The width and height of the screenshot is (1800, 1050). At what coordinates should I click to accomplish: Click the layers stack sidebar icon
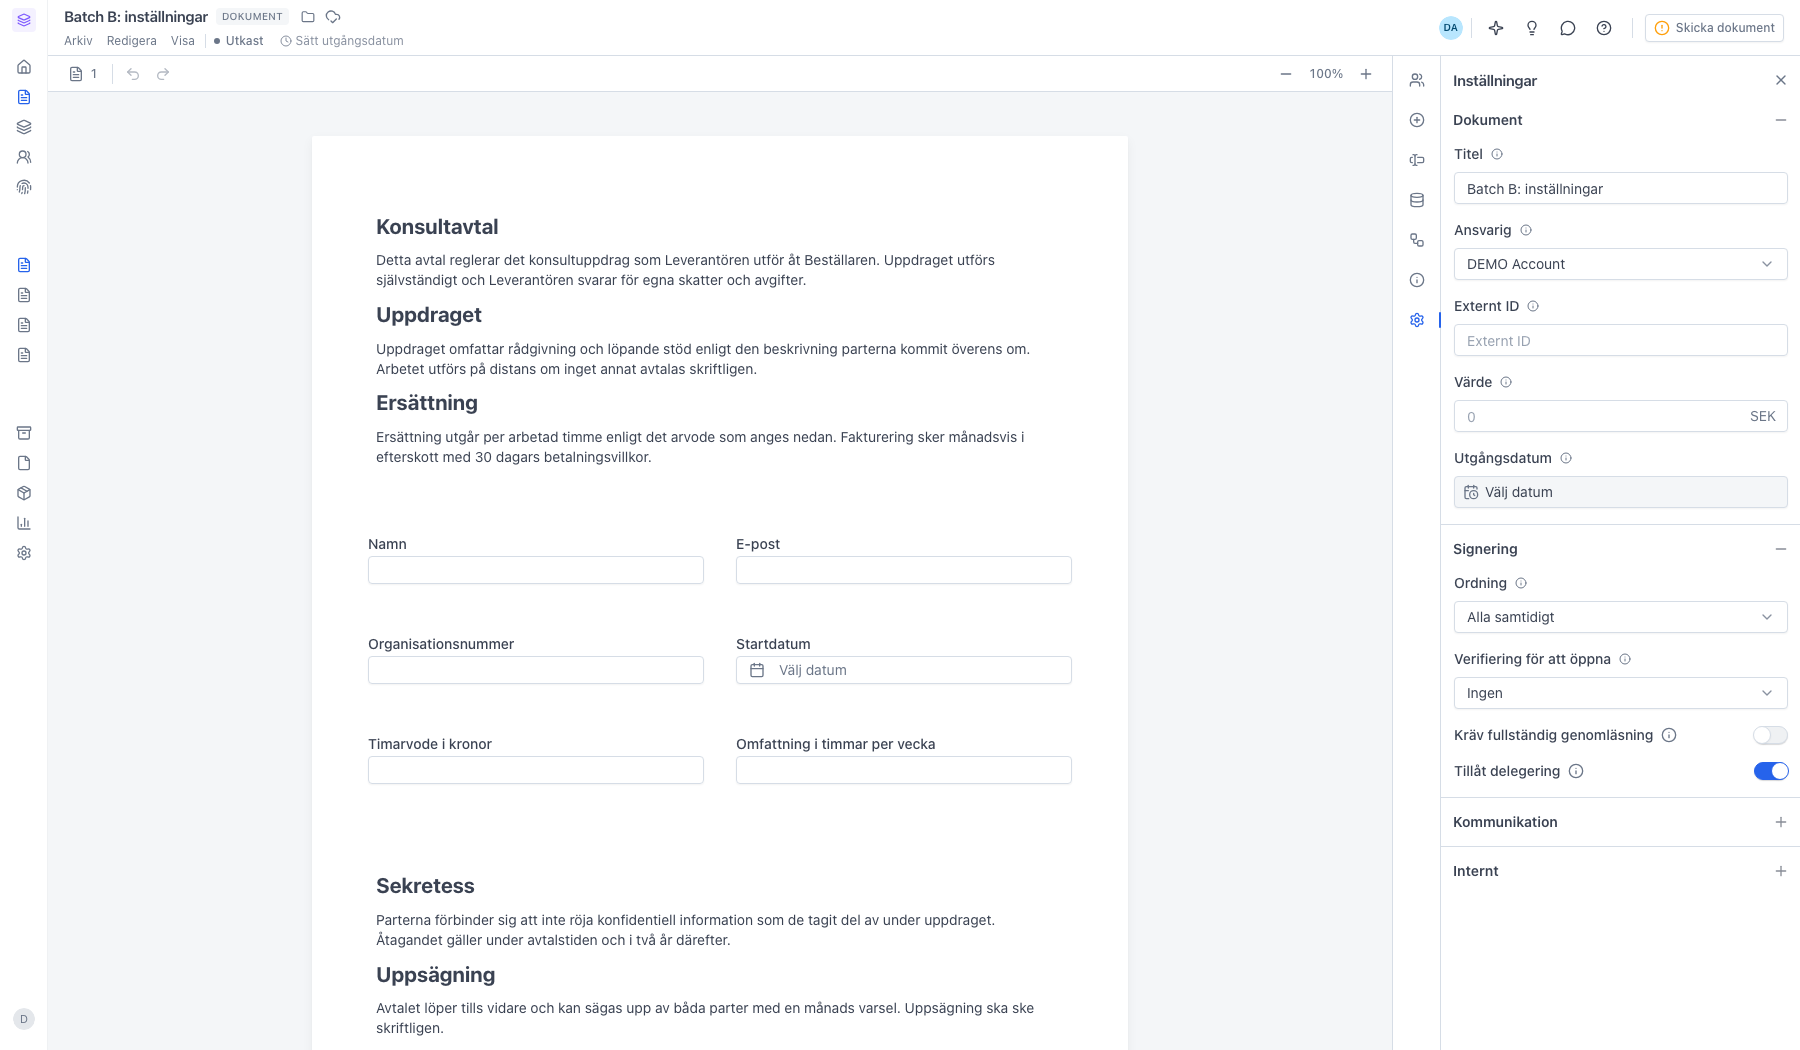coord(24,127)
